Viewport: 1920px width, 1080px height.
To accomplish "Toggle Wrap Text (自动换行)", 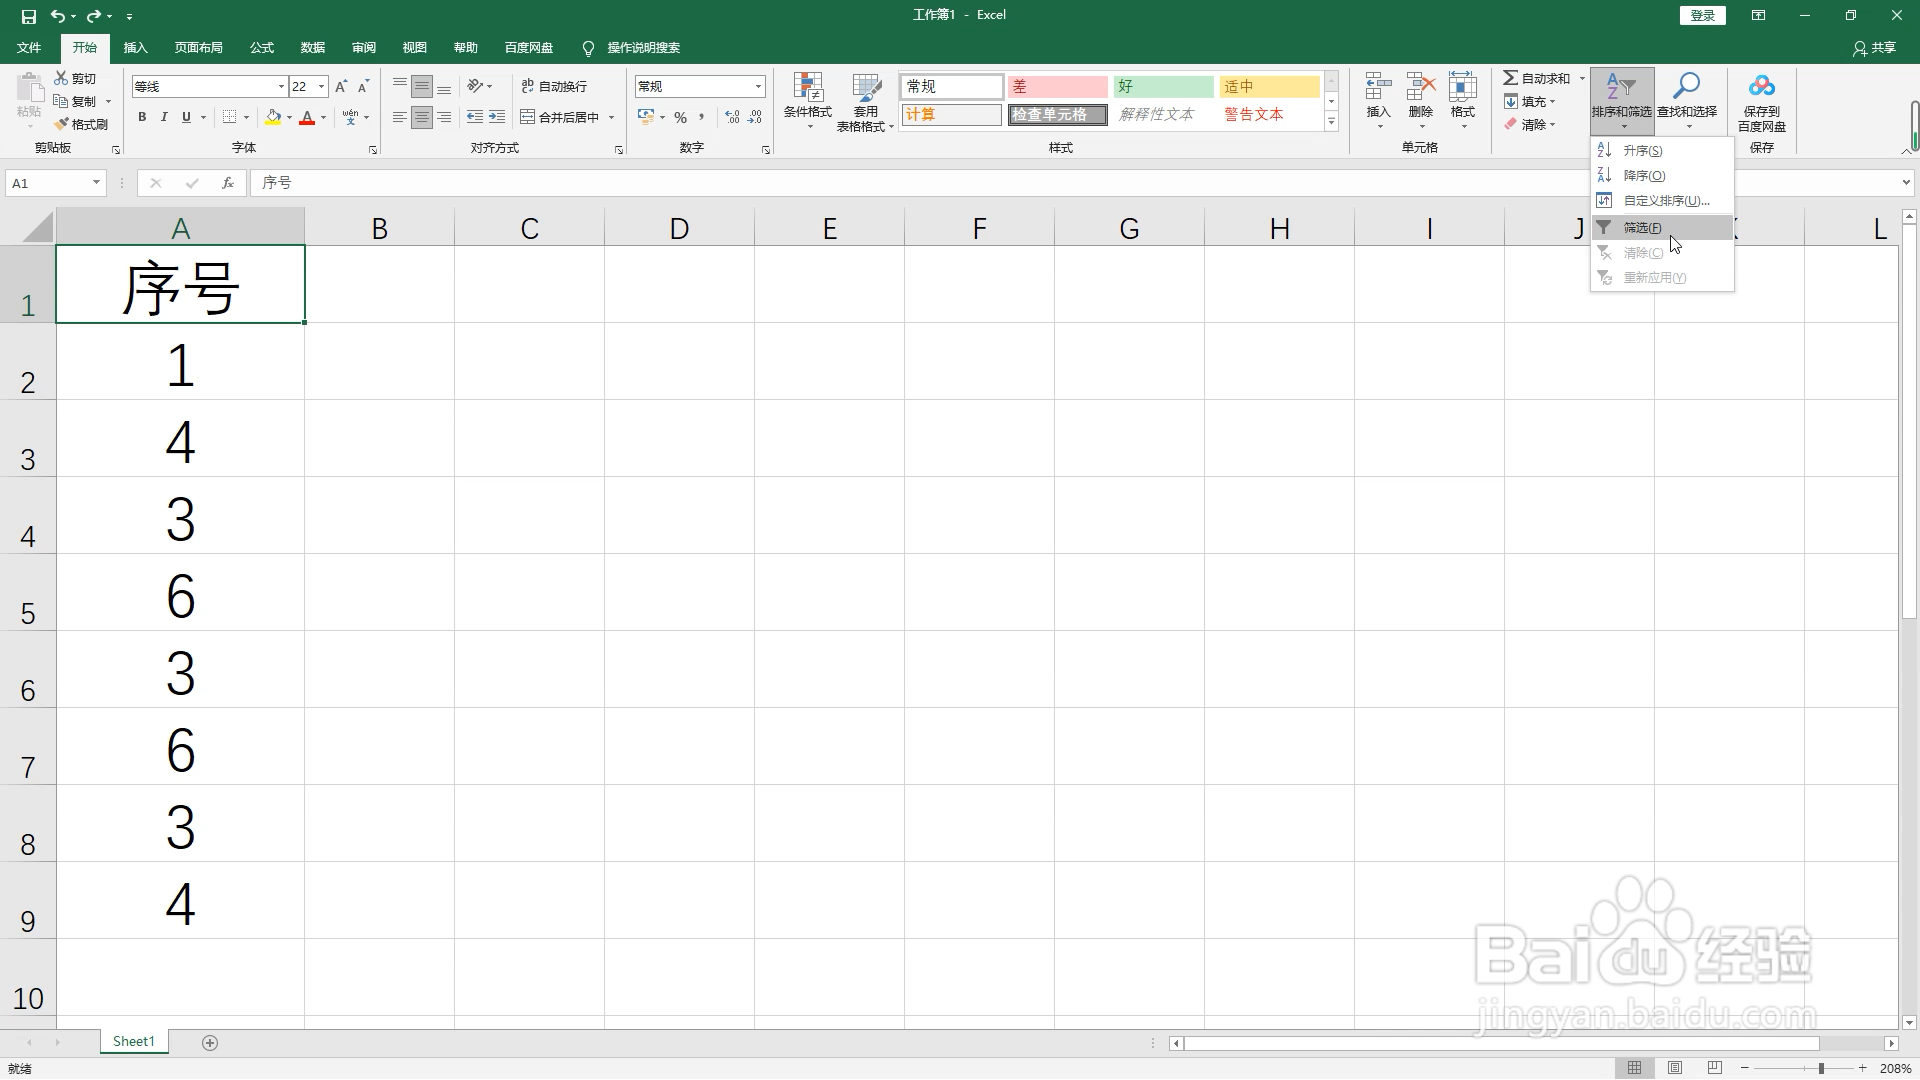I will [554, 87].
